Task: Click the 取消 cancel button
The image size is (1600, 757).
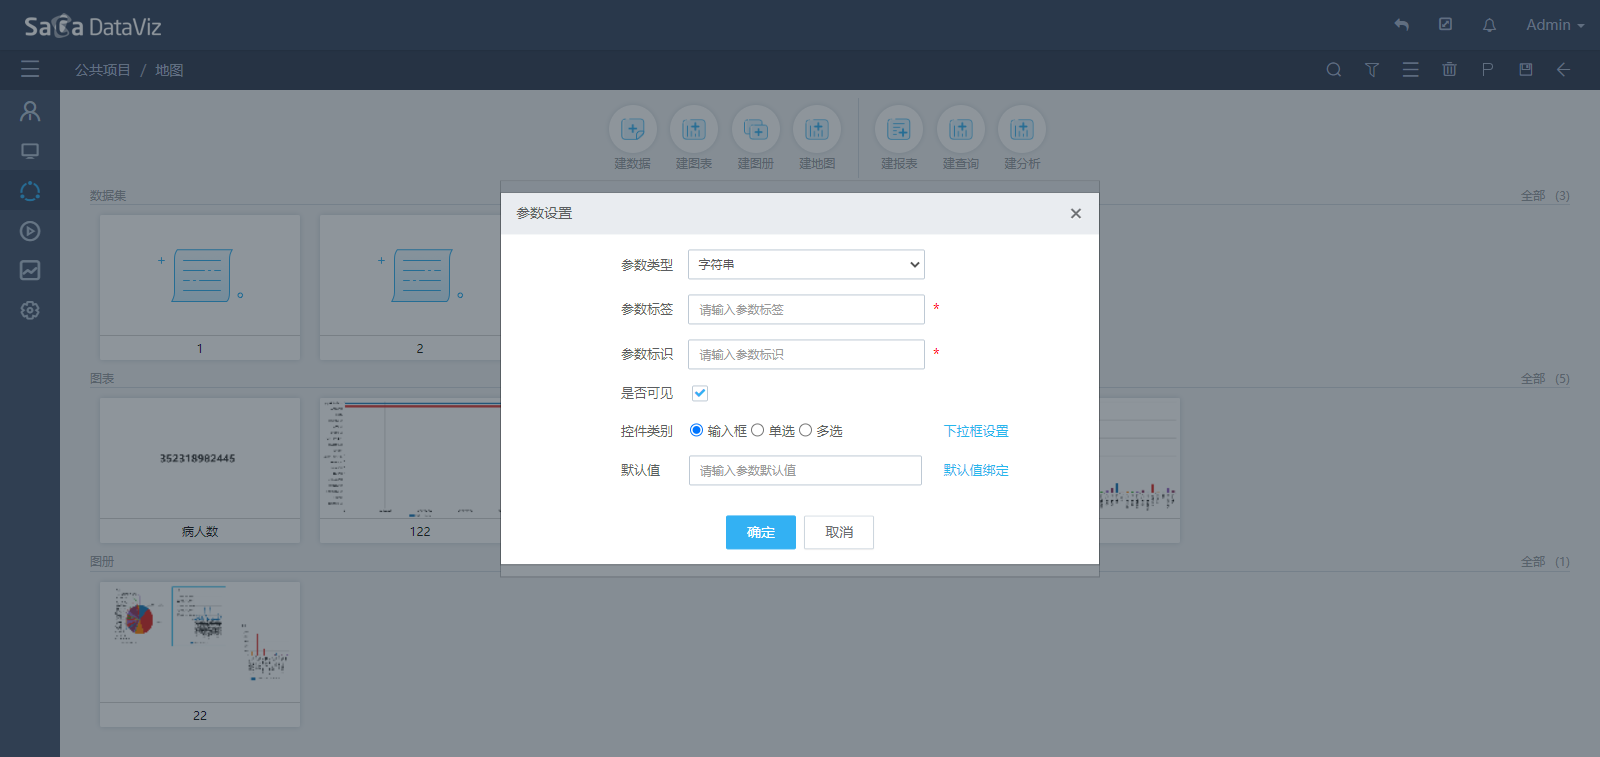Action: pos(839,532)
